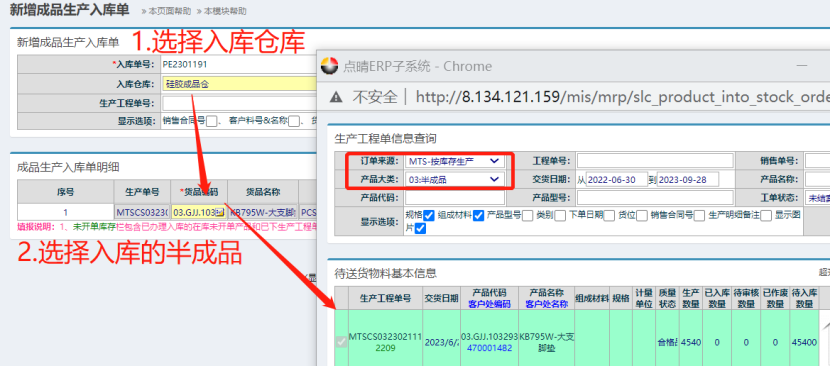Tick the 销售合同号 checkbox in query panel
This screenshot has height=367, width=830.
699,216
